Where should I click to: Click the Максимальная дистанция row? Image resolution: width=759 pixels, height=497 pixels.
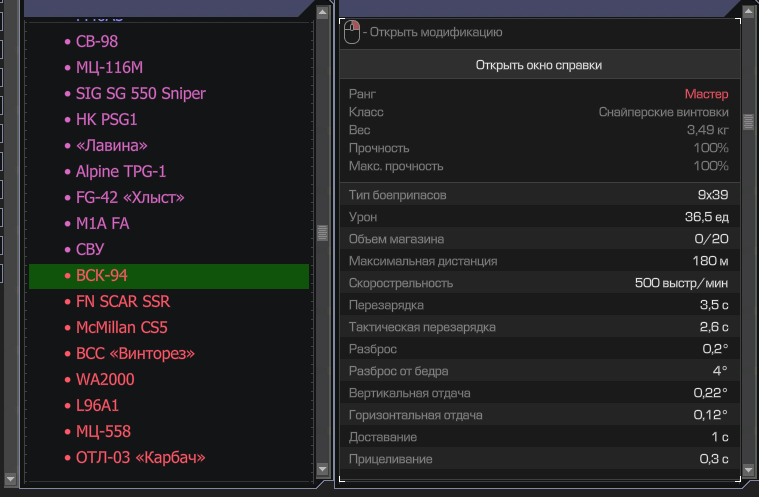(539, 261)
